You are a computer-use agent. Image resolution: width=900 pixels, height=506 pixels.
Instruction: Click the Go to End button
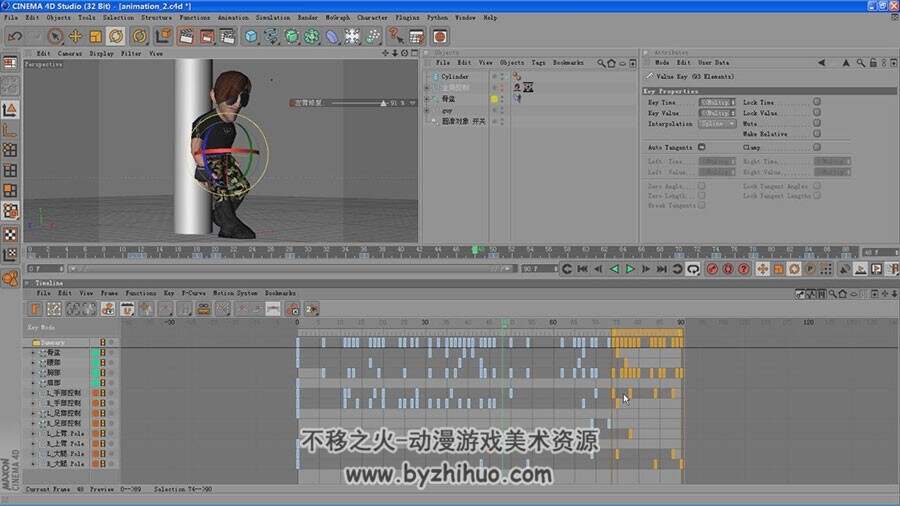click(x=662, y=268)
